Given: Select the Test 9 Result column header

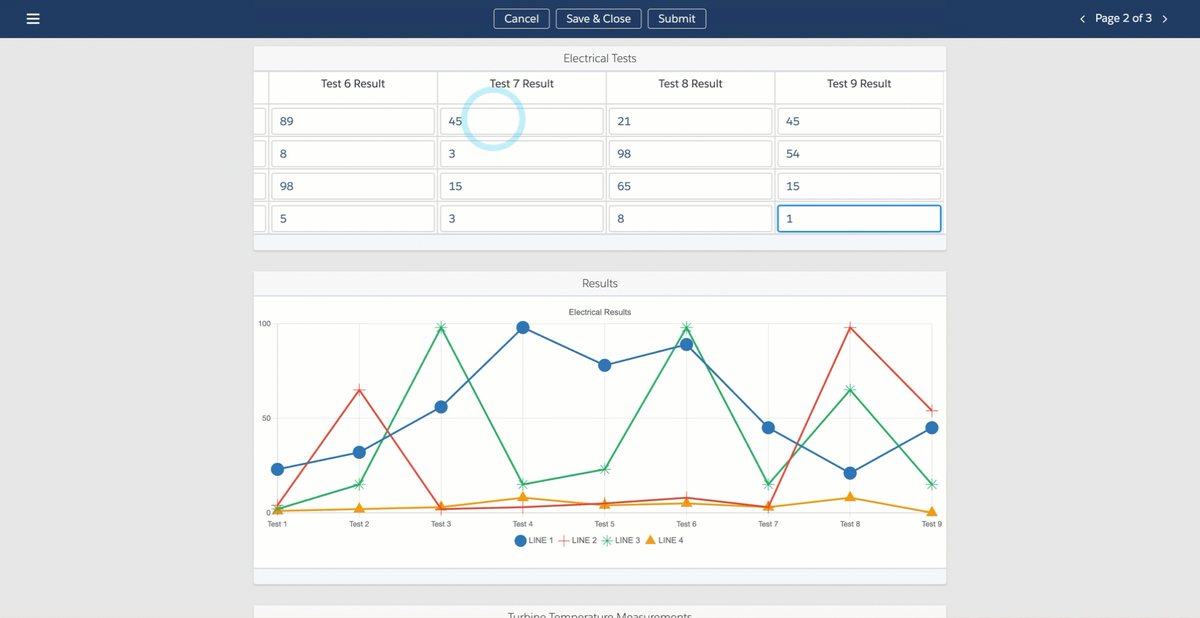Looking at the screenshot, I should 859,84.
